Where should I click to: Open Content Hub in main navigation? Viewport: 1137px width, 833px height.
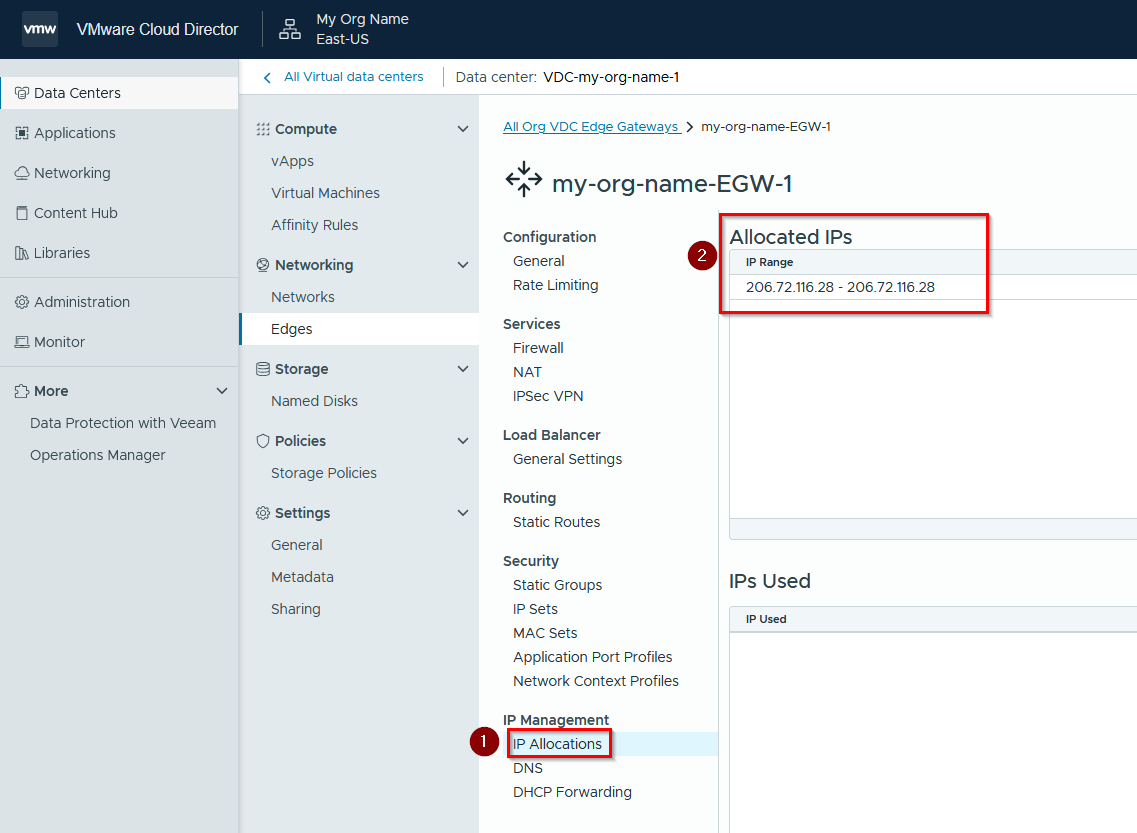(x=75, y=213)
